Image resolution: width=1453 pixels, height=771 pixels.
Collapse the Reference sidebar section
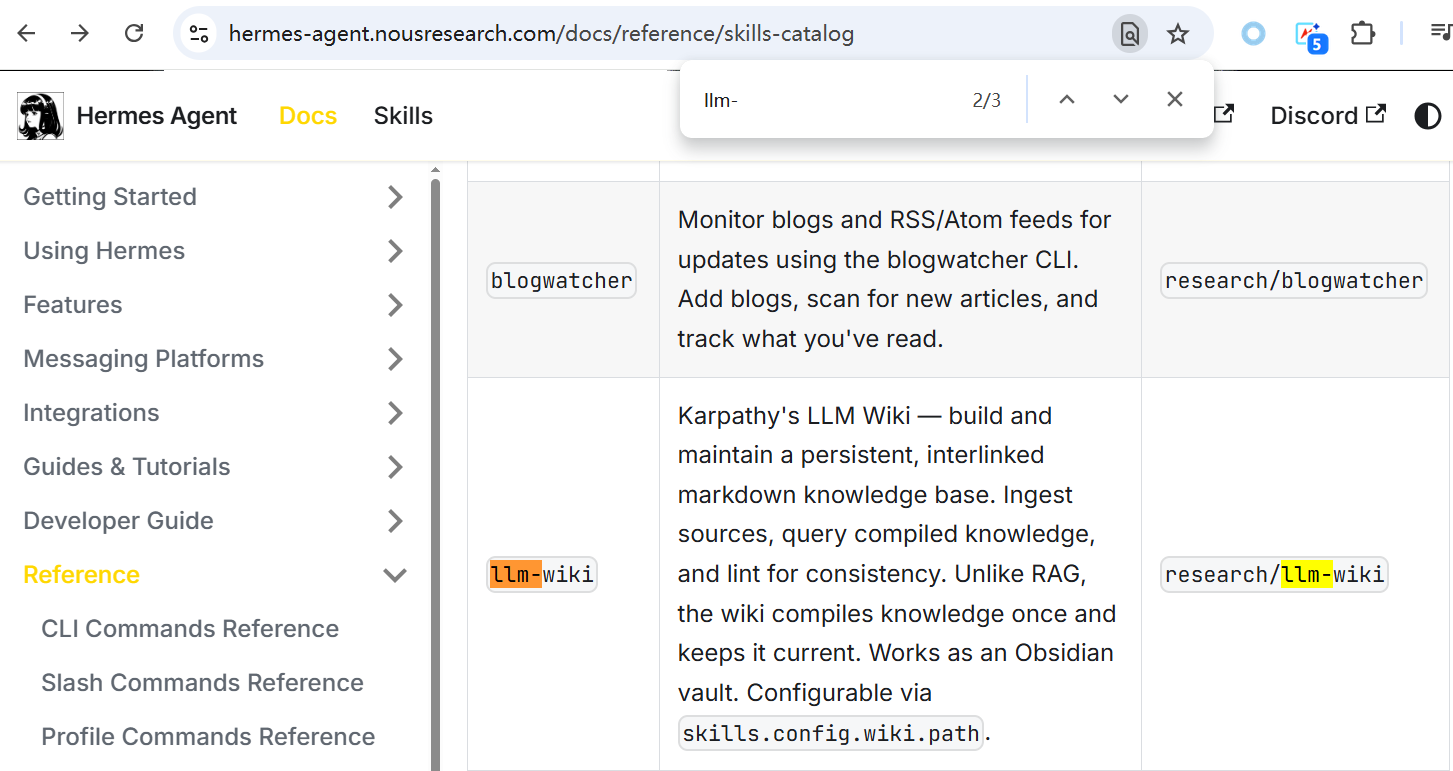(395, 575)
